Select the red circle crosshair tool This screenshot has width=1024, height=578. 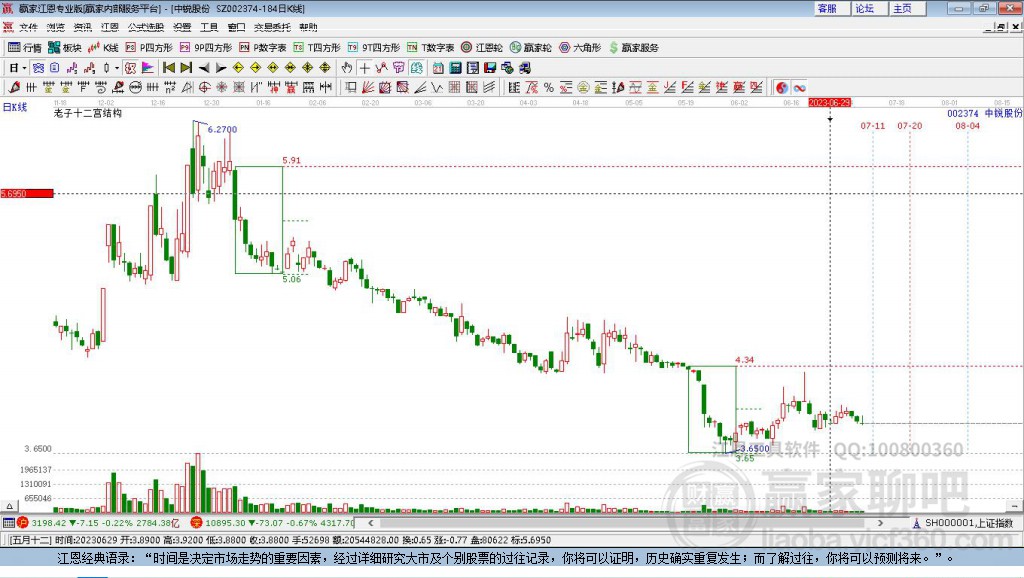coord(204,88)
